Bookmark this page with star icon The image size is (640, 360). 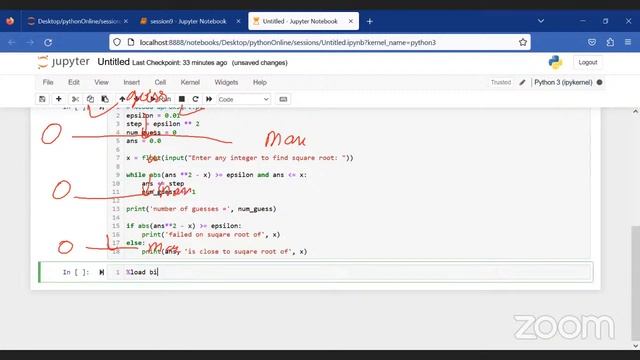pos(523,42)
